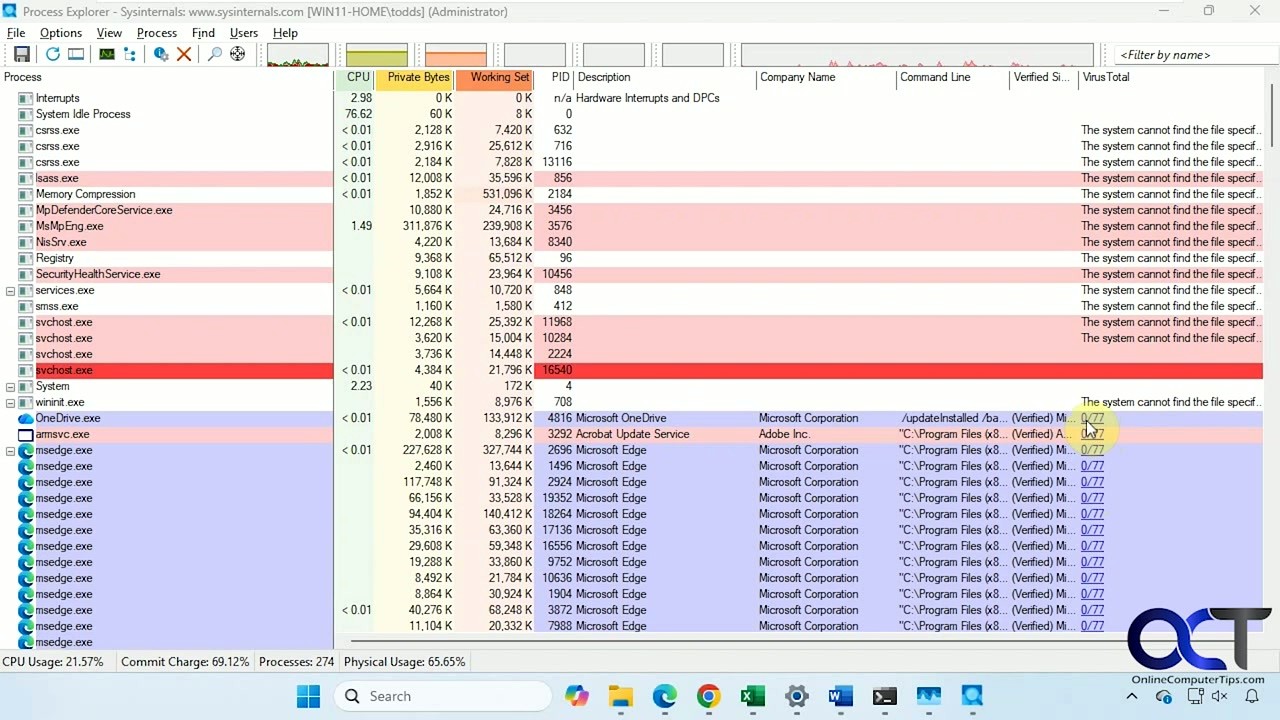Viewport: 1280px width, 720px height.
Task: Launch Microsoft Word from the taskbar
Action: 840,695
